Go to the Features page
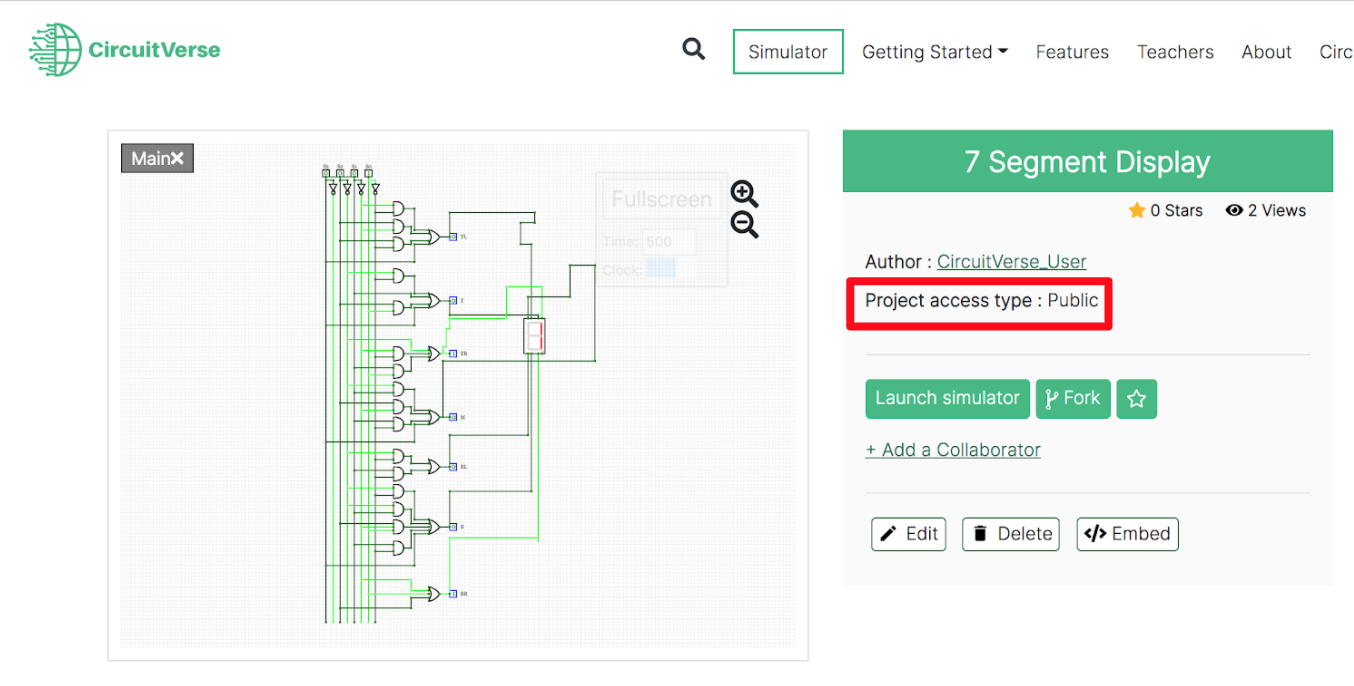1354x686 pixels. [1072, 52]
